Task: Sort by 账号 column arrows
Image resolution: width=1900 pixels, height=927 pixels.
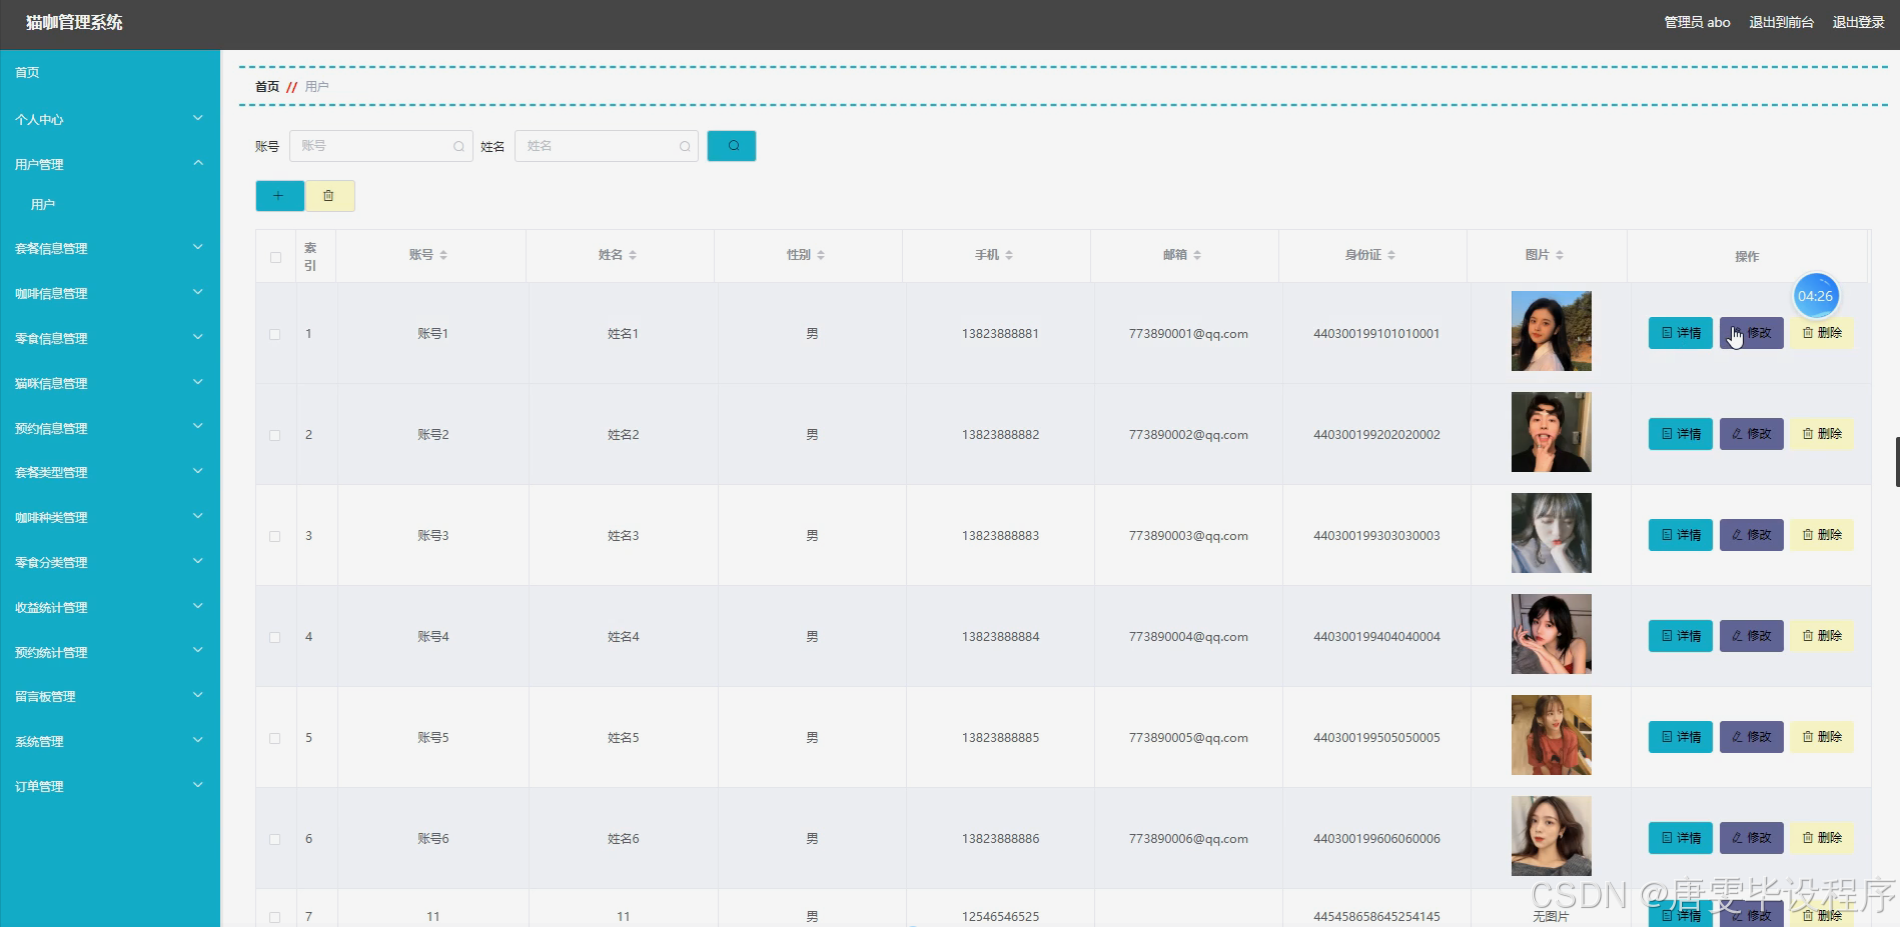Action: click(x=443, y=255)
